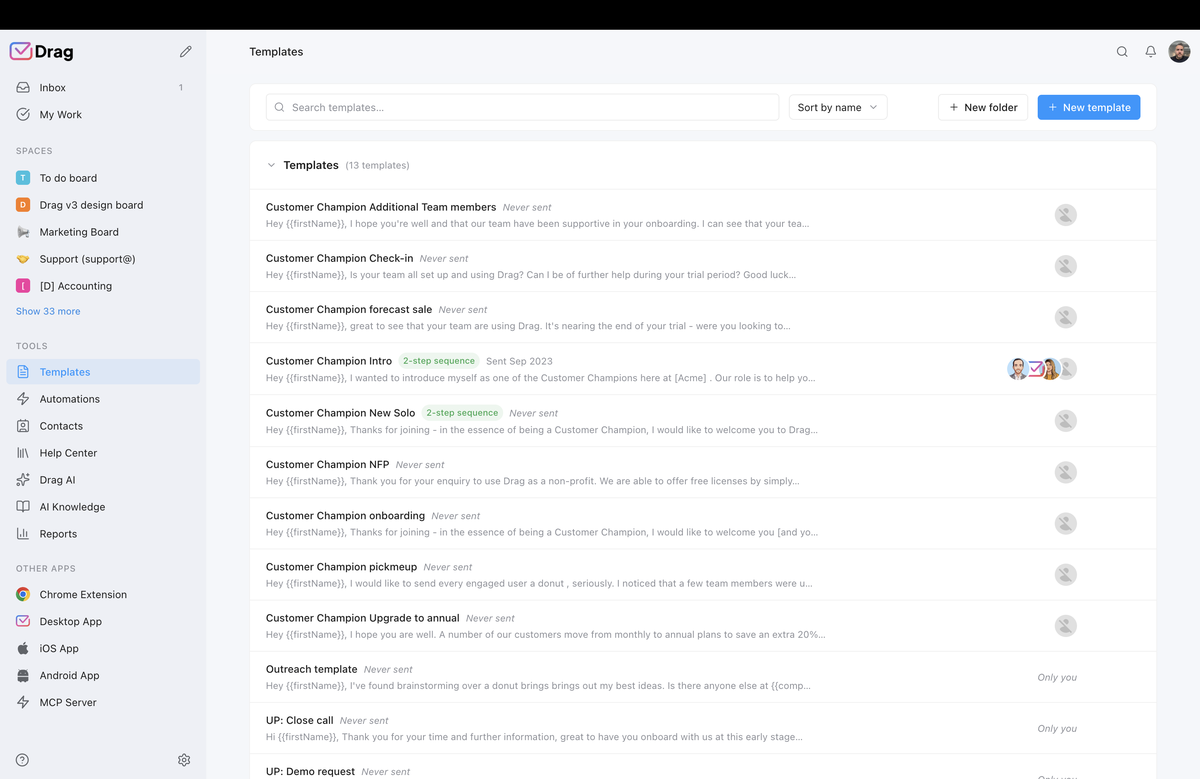
Task: Open AI Knowledge in sidebar
Action: (x=103, y=507)
